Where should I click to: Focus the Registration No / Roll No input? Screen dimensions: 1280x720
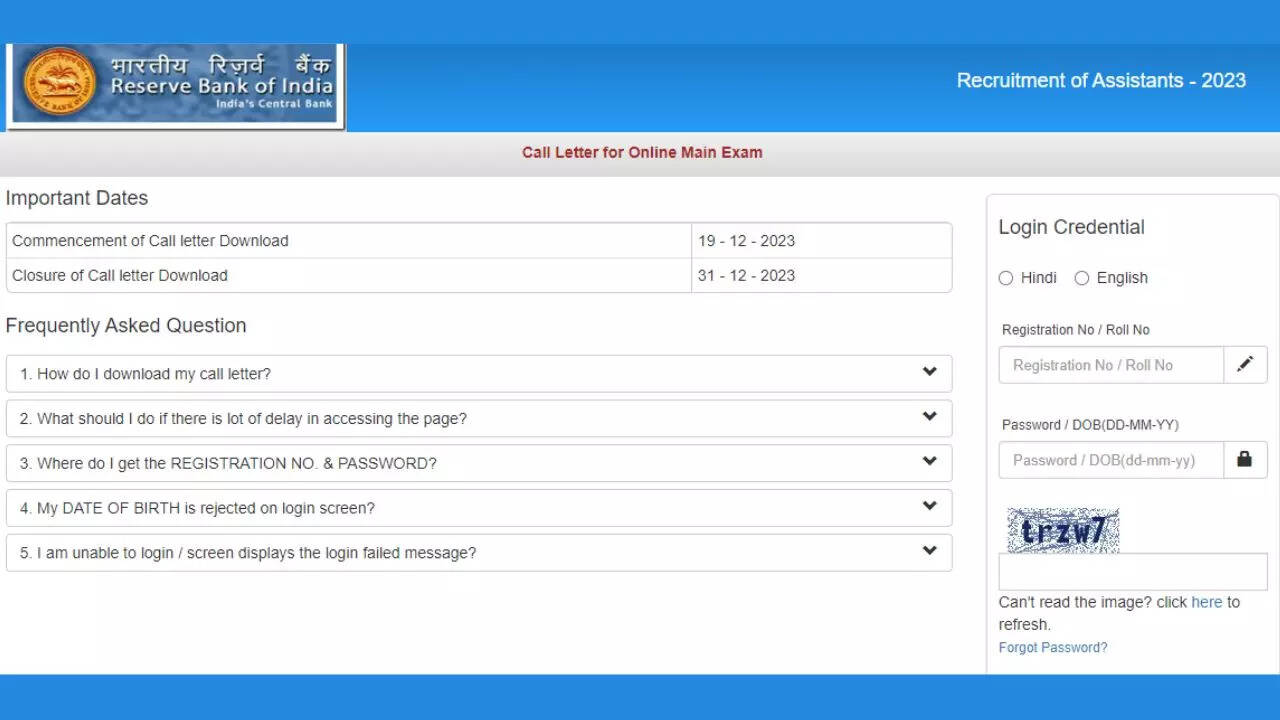[1111, 365]
